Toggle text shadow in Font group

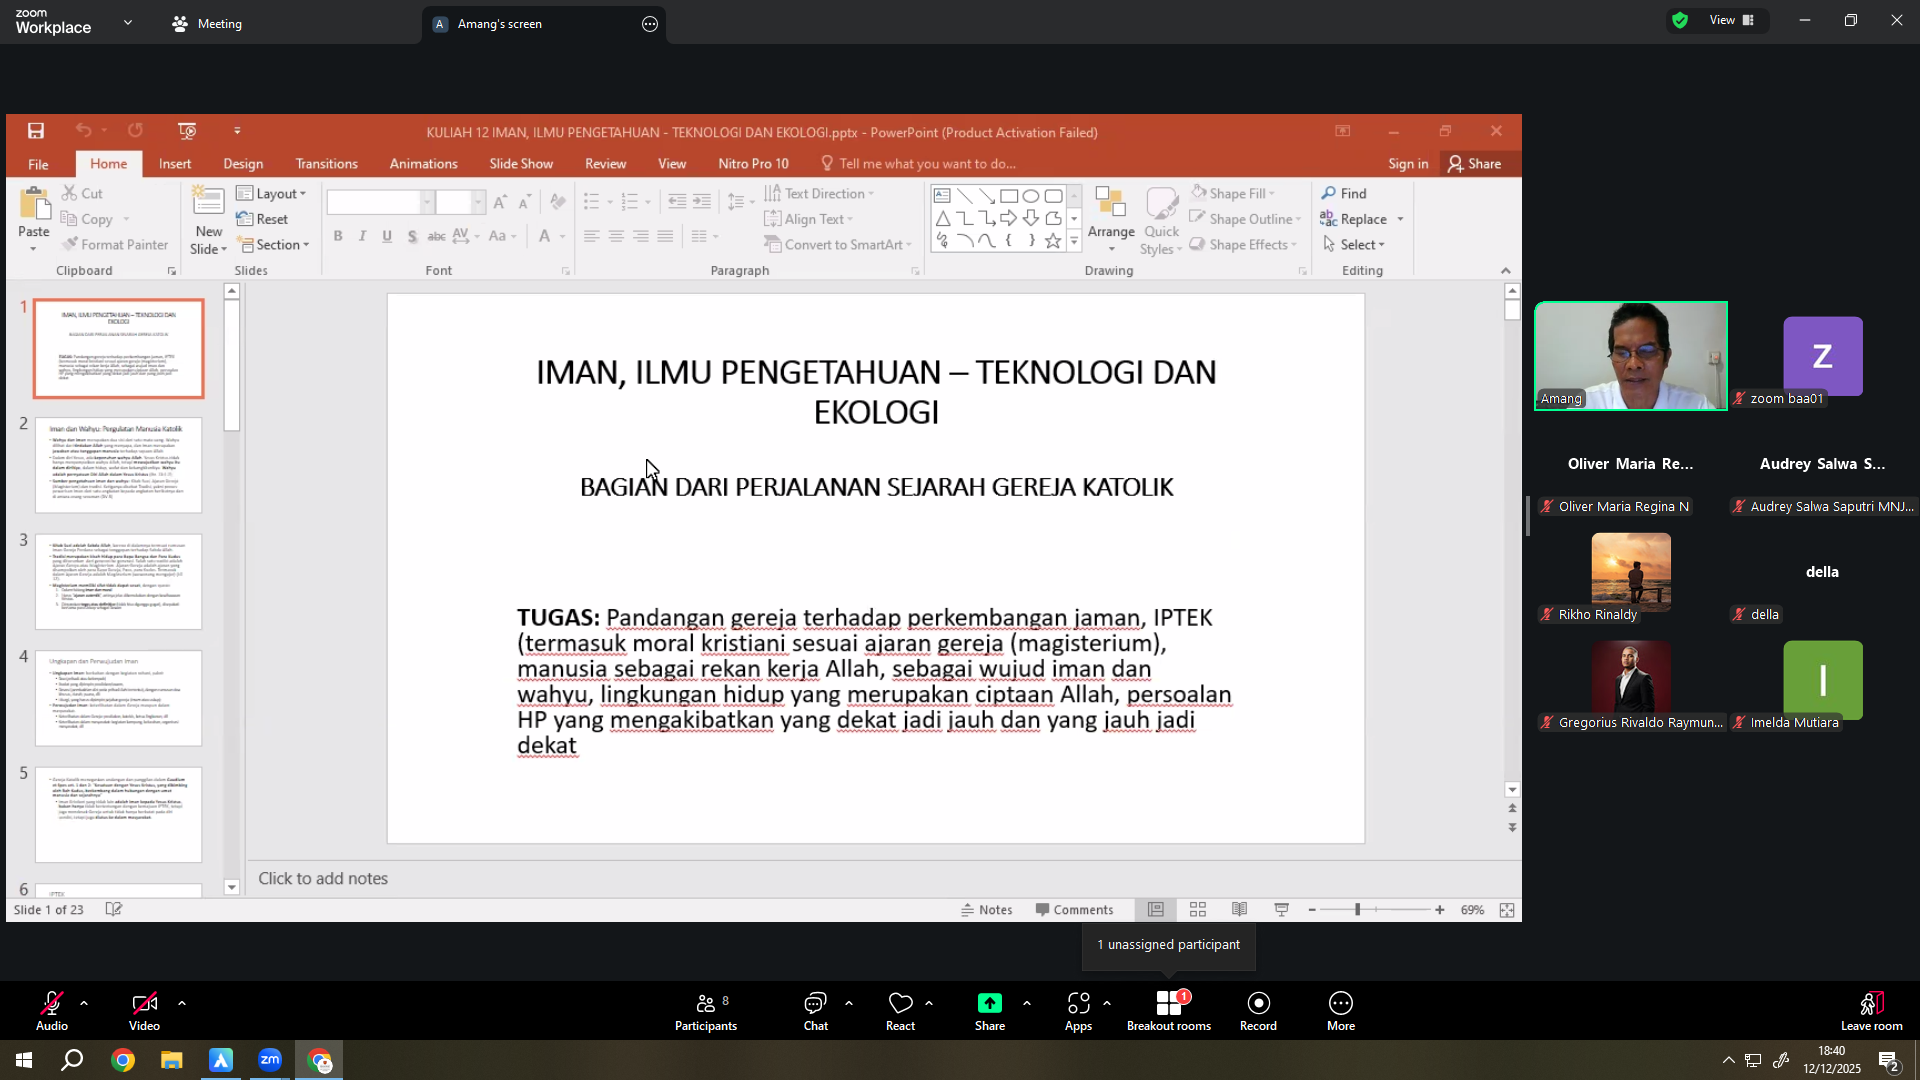(412, 236)
